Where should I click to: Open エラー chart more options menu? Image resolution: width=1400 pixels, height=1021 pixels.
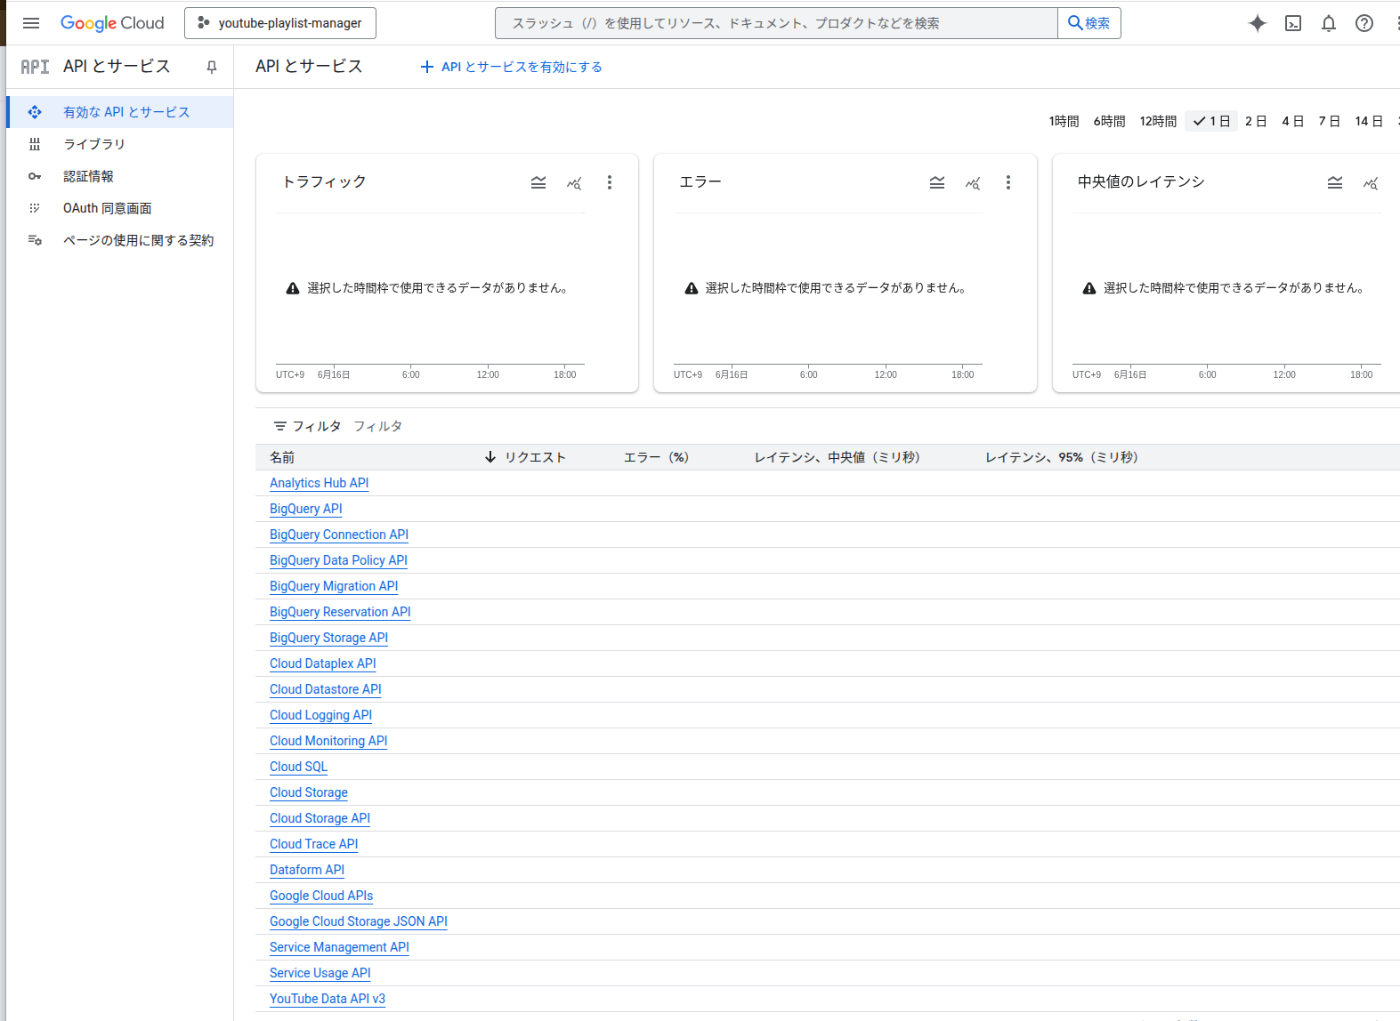click(x=1008, y=182)
